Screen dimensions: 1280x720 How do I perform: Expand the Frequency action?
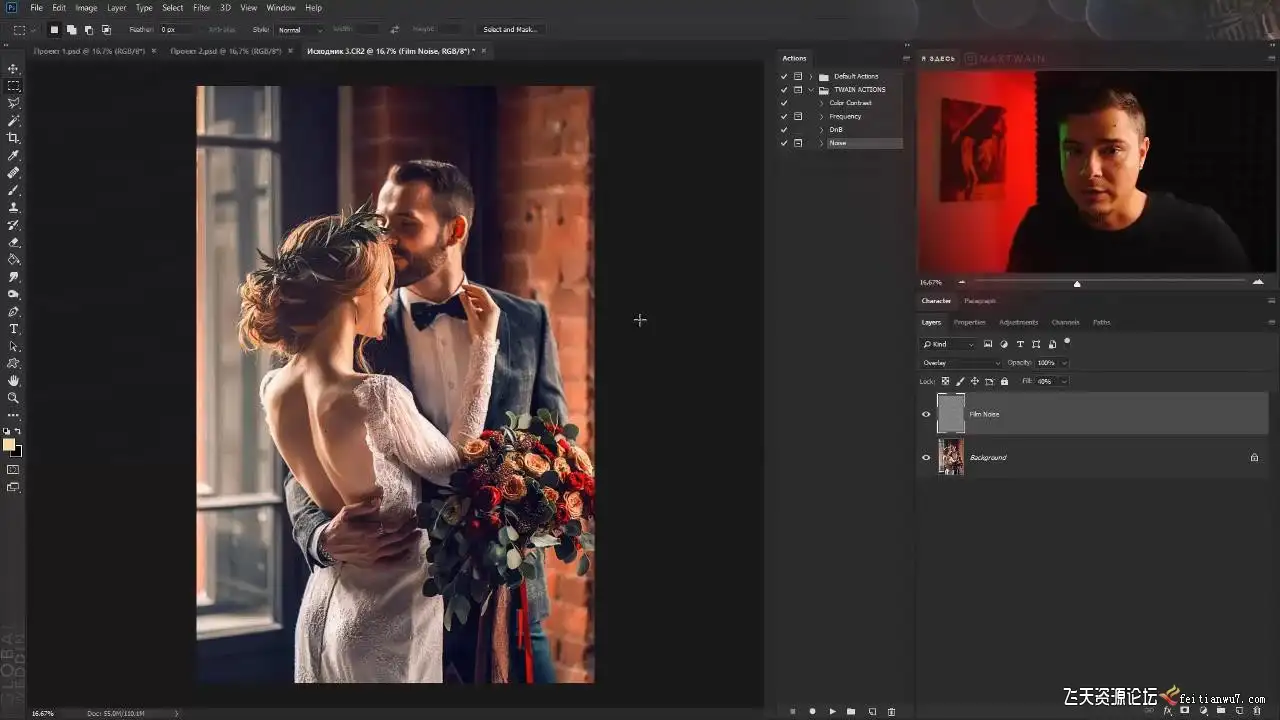click(x=822, y=117)
